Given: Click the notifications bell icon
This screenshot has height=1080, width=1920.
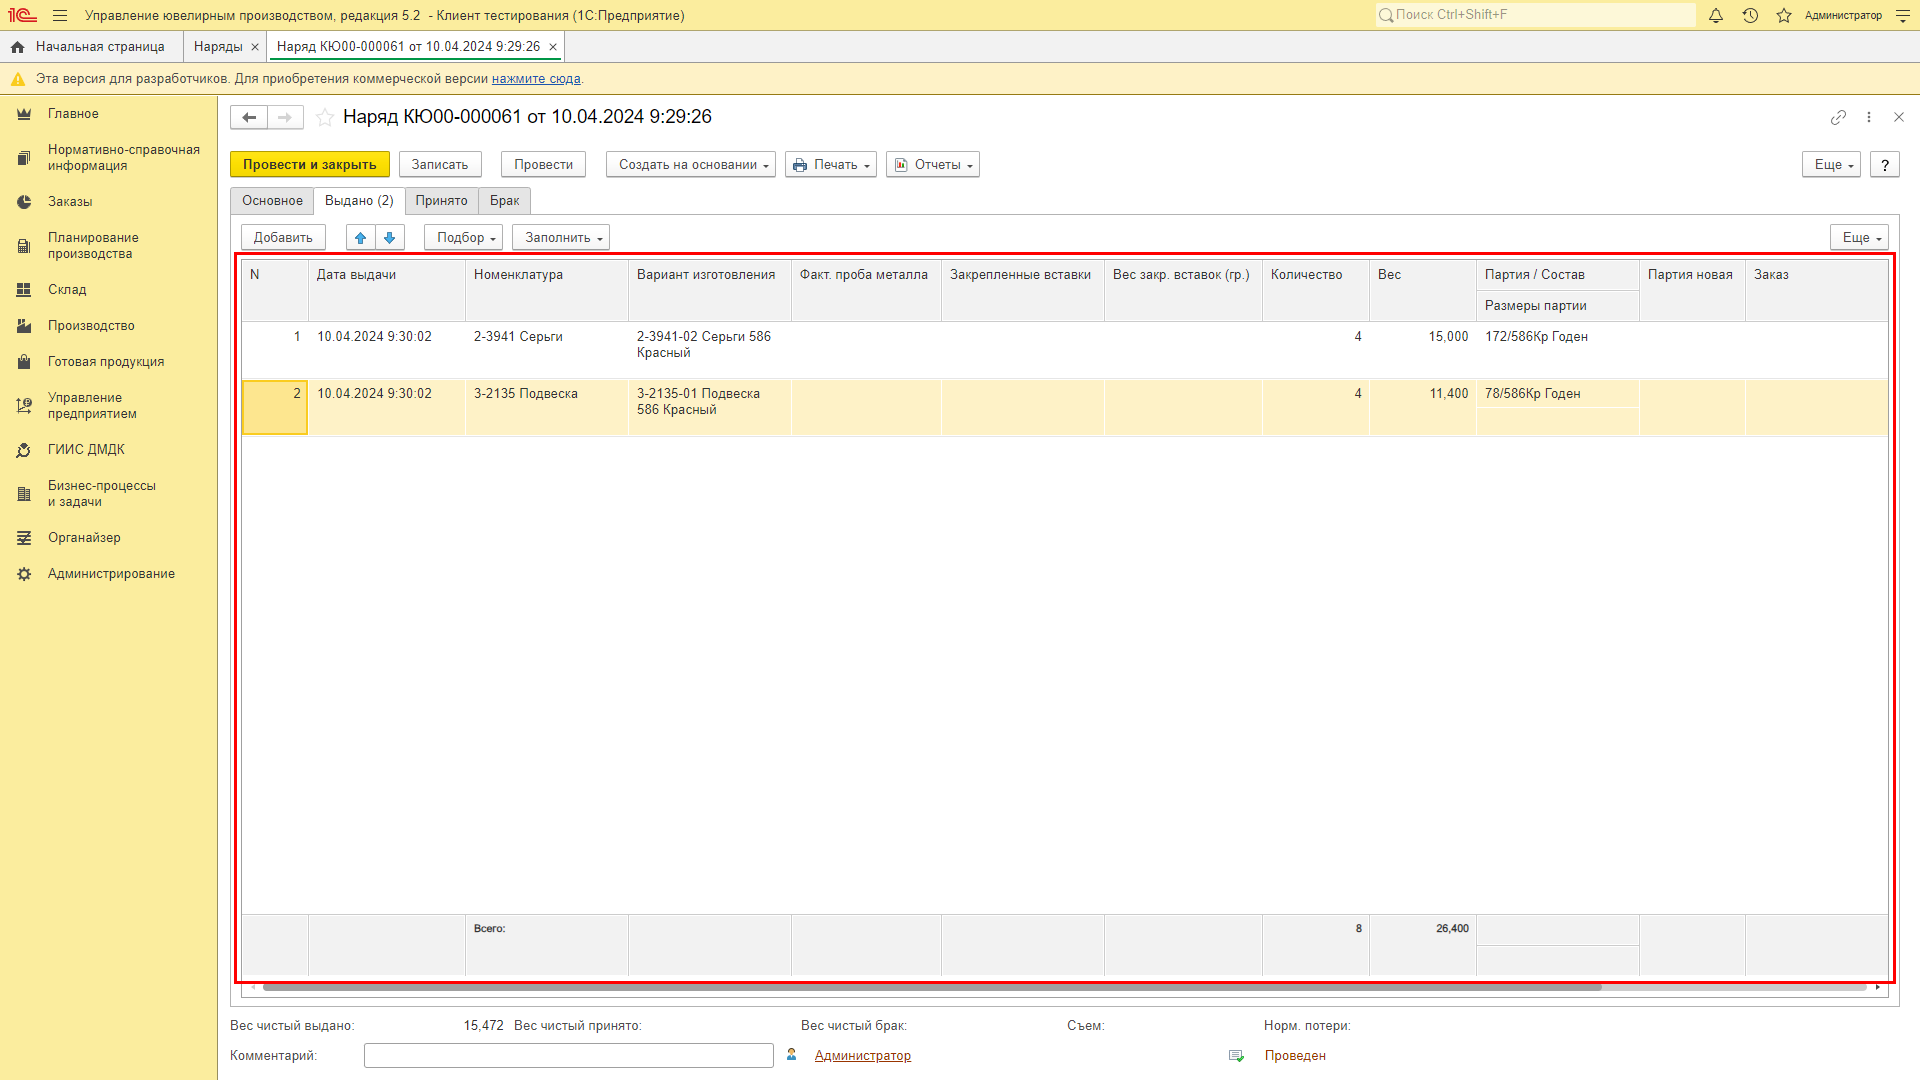Looking at the screenshot, I should pyautogui.click(x=1716, y=16).
